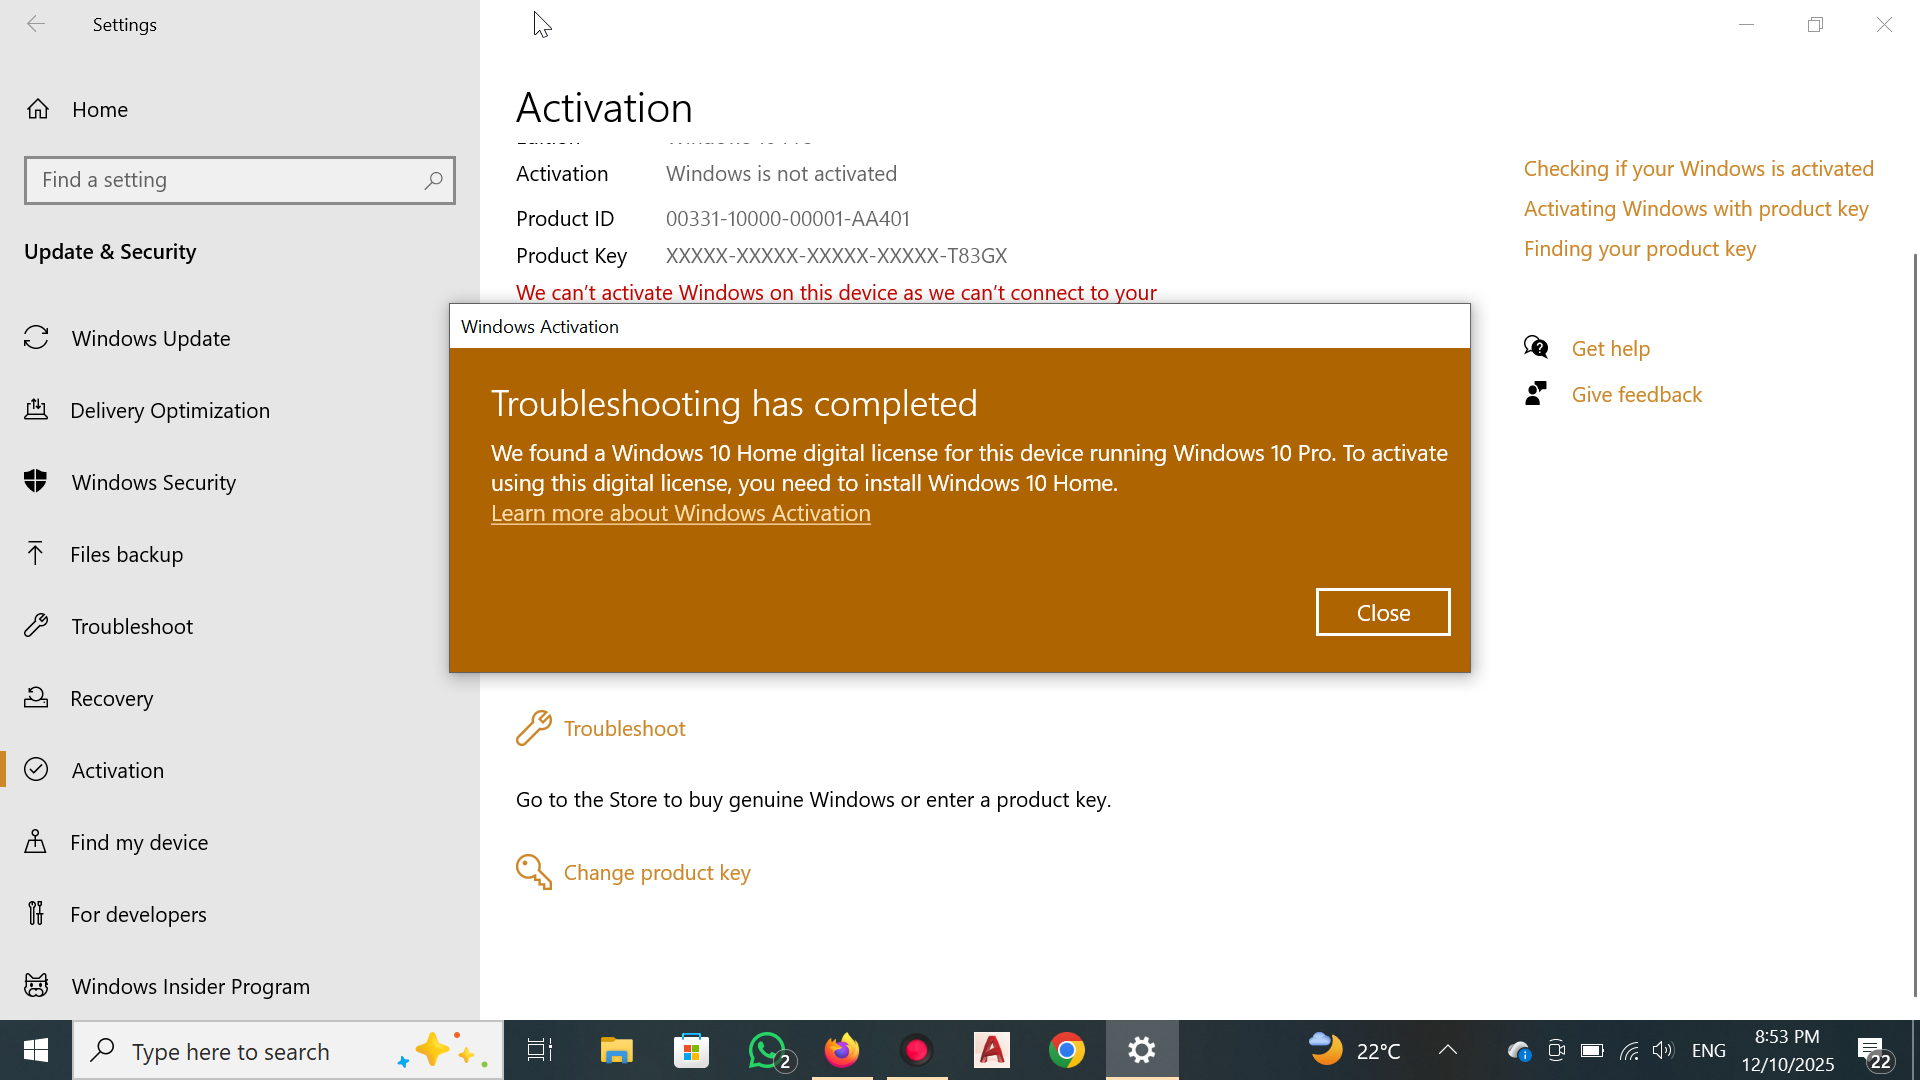This screenshot has height=1080, width=1920.
Task: Open Learn more about Windows Activation link
Action: (680, 513)
